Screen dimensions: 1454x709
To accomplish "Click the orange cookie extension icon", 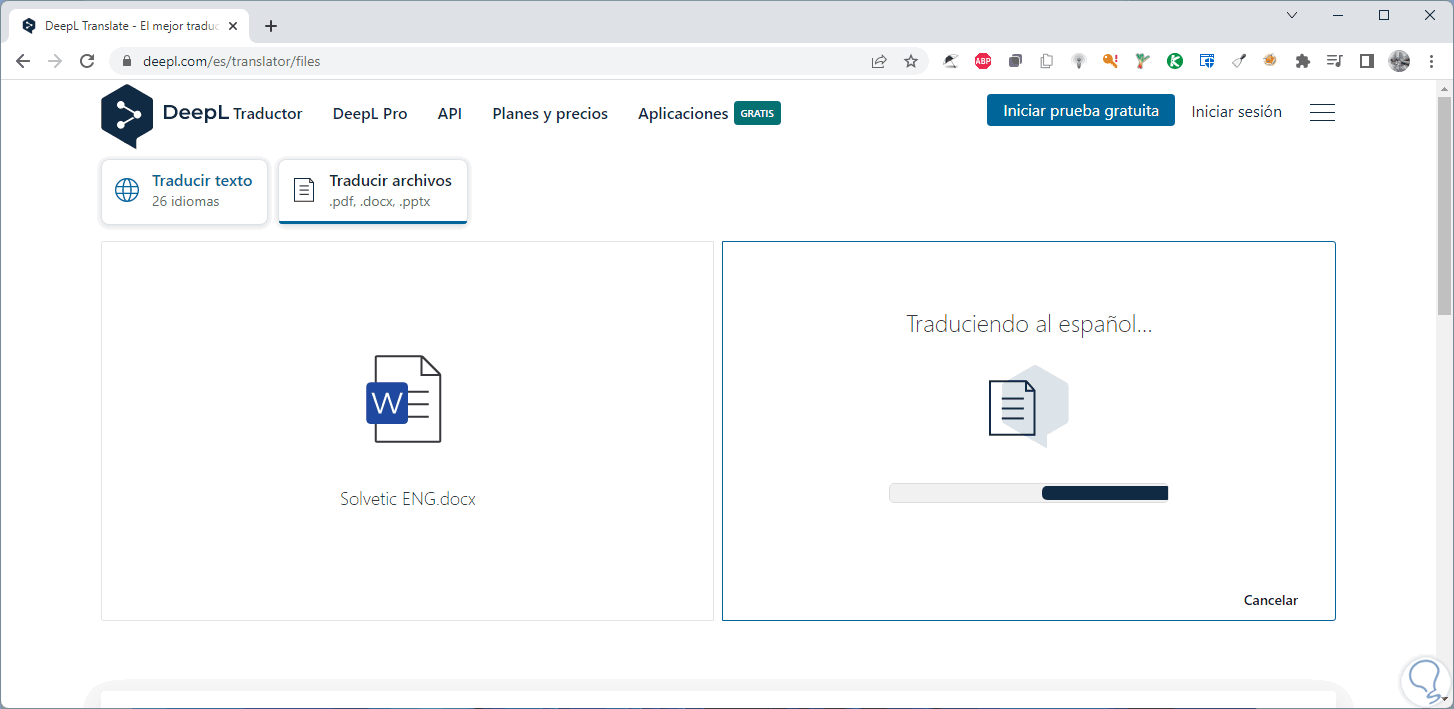I will 1270,61.
